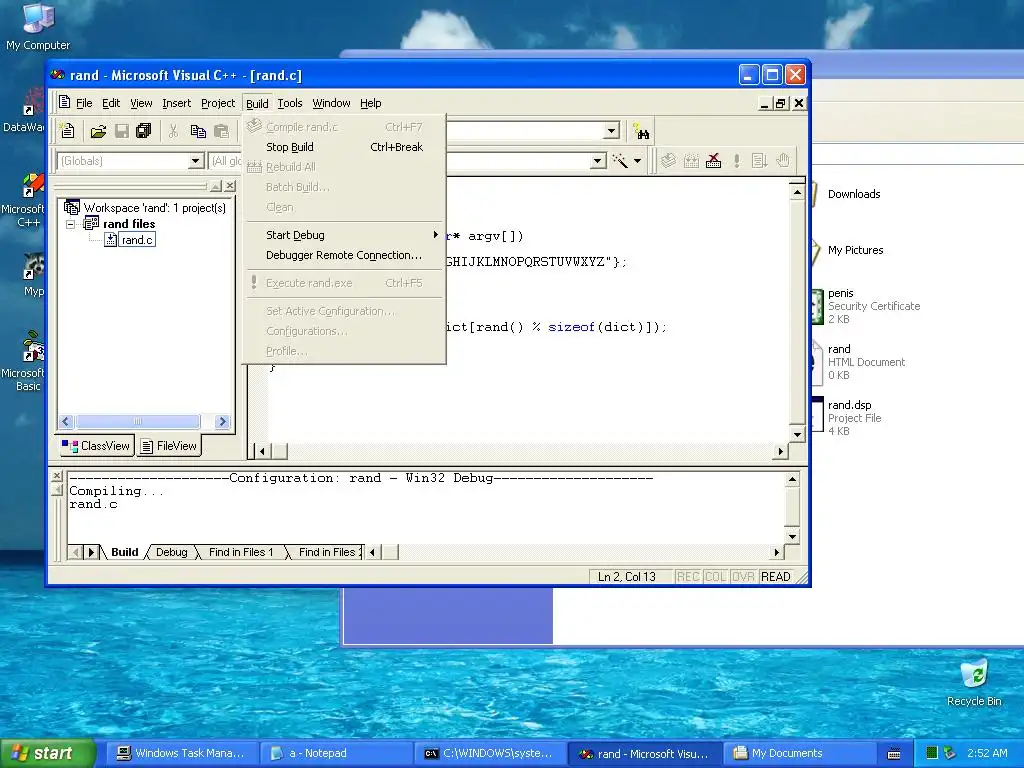Screen dimensions: 1024x768
Task: Click the Go debug toolbar icon
Action: [759, 161]
